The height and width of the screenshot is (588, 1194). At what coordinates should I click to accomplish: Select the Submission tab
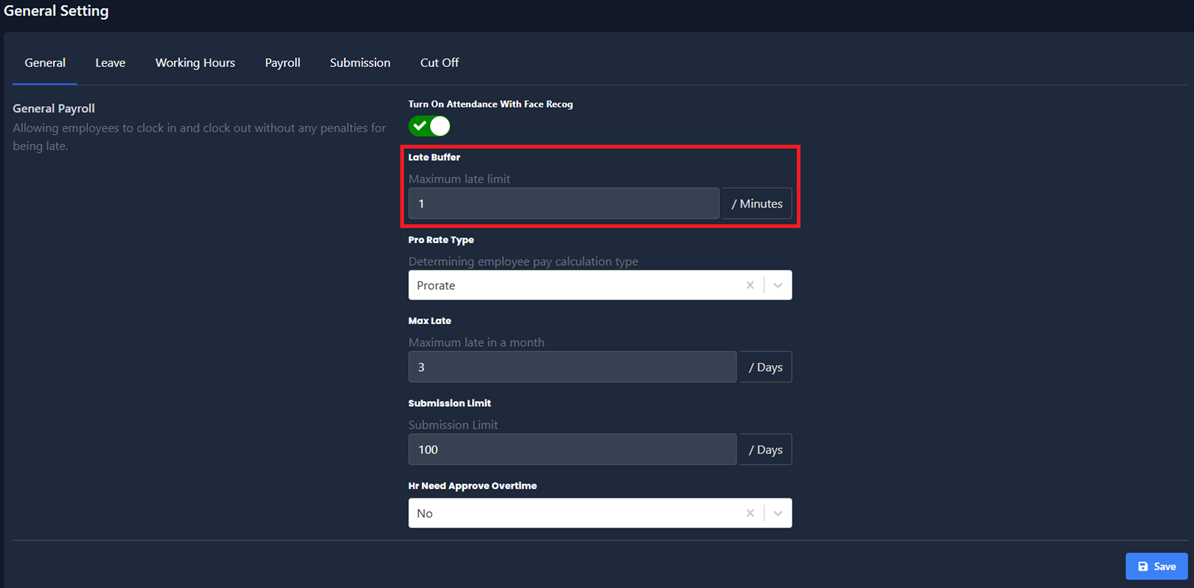click(x=360, y=62)
